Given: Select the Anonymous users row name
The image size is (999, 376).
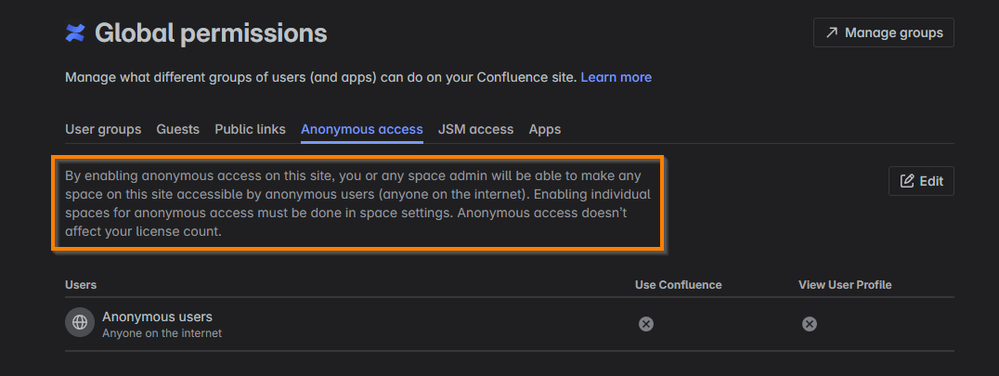Looking at the screenshot, I should pyautogui.click(x=157, y=317).
